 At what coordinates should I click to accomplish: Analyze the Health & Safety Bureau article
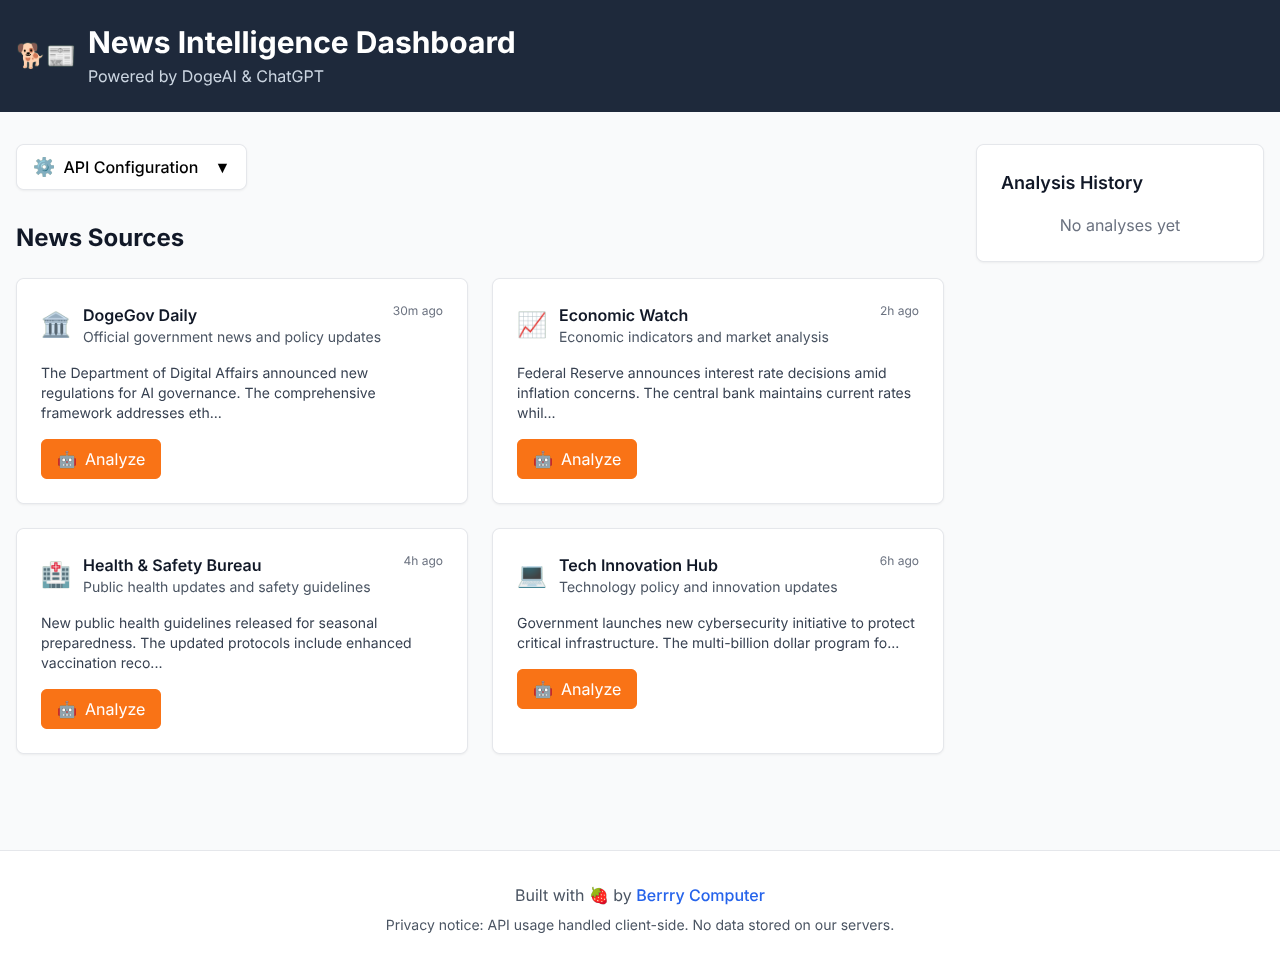pos(101,709)
